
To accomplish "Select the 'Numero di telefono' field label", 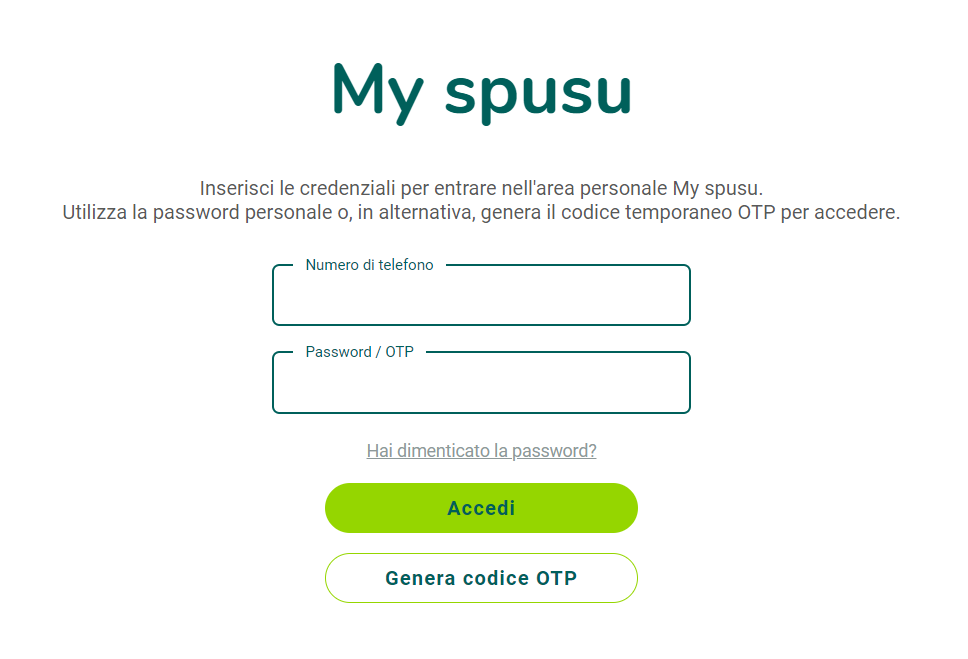I will coord(369,265).
